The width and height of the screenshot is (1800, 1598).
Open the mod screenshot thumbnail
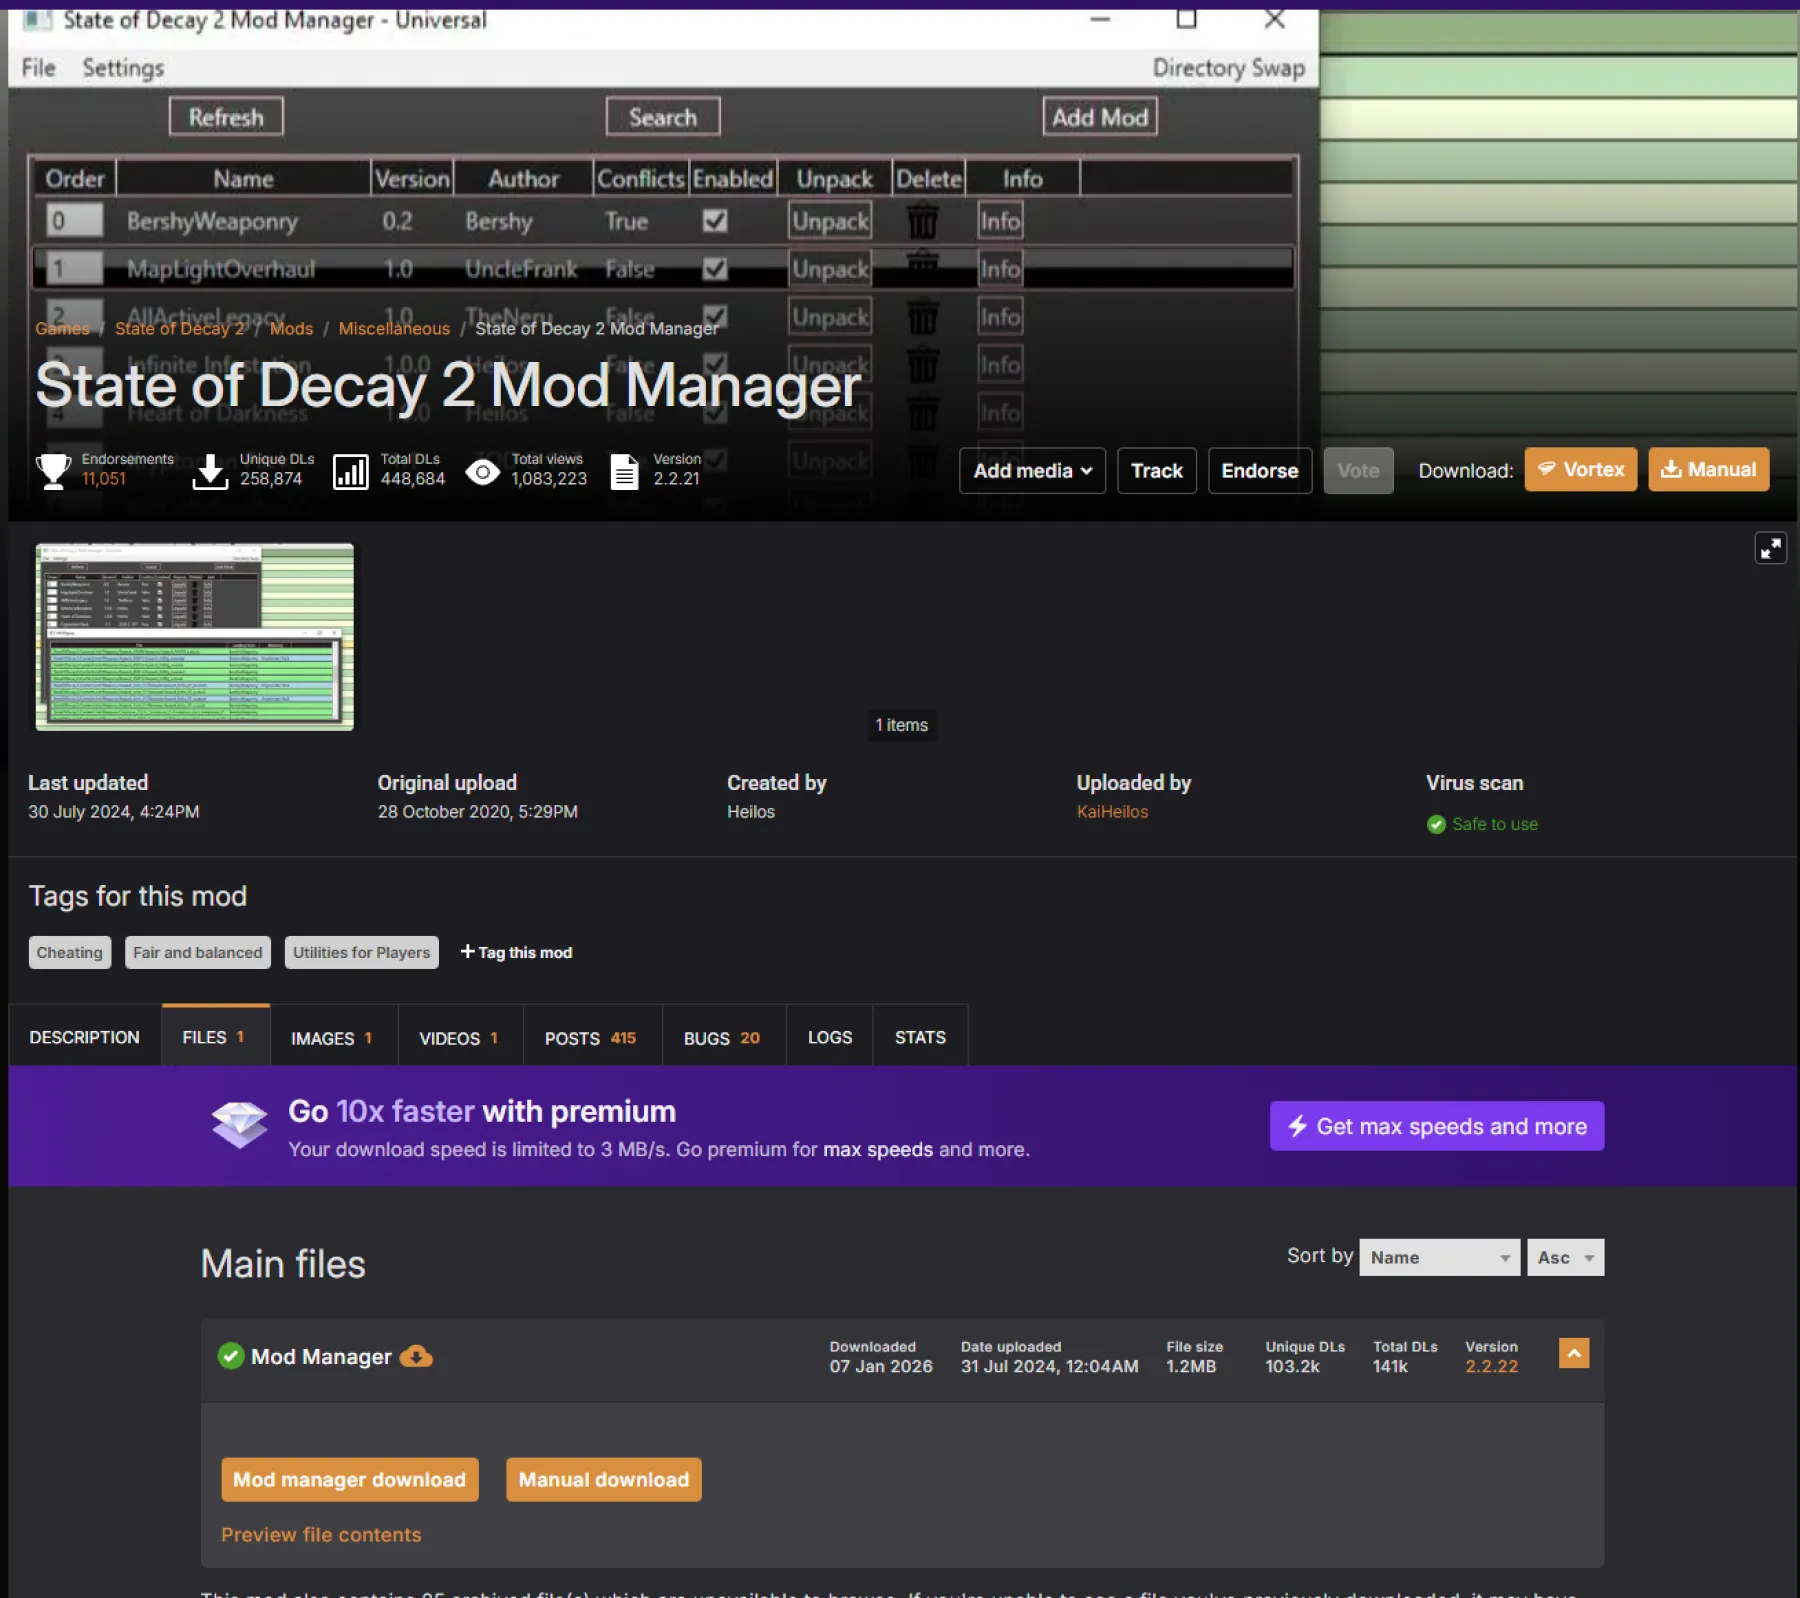coord(195,637)
